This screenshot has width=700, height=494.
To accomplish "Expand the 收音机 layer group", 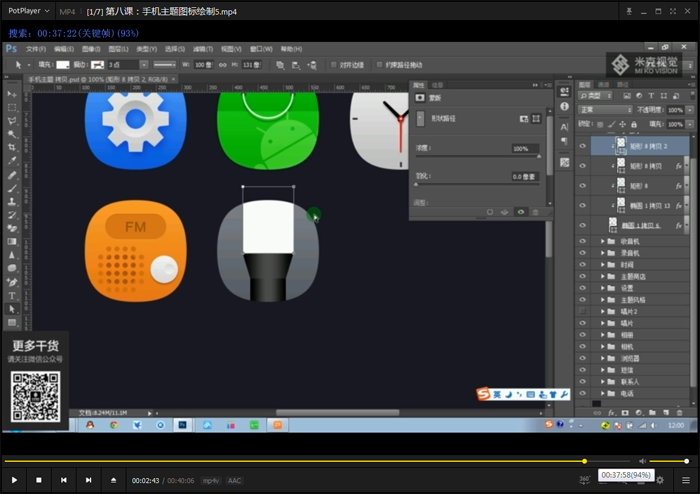I will click(603, 241).
